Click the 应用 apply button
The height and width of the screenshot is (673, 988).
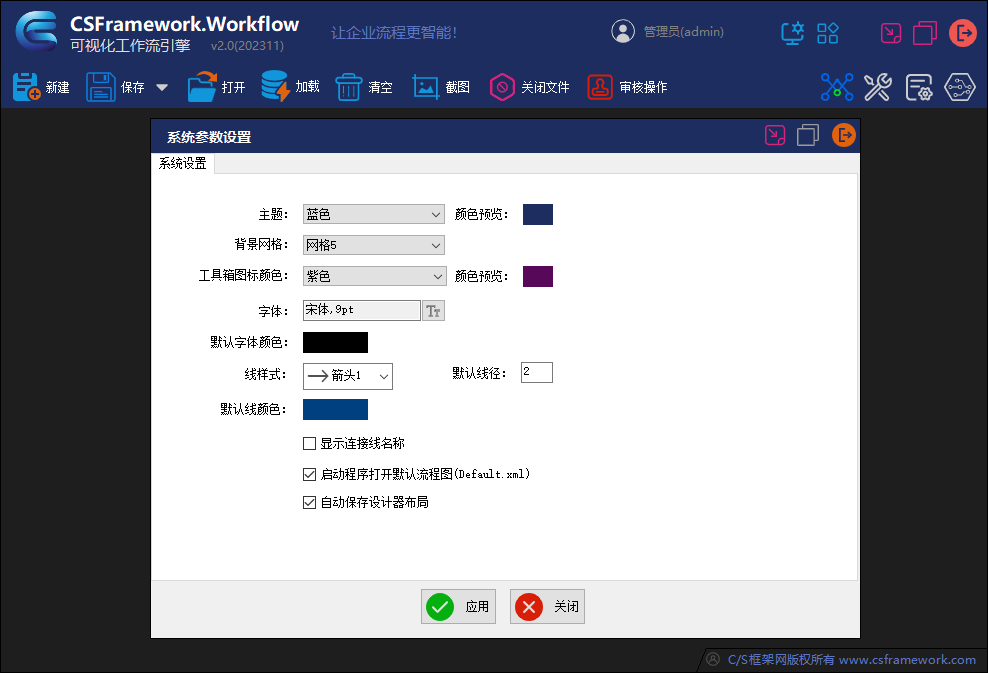point(458,606)
